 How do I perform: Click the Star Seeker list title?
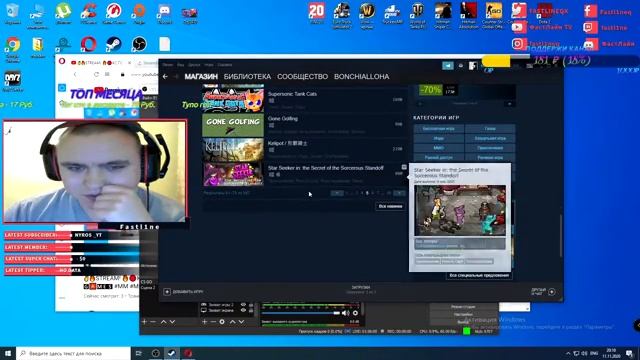pyautogui.click(x=325, y=168)
